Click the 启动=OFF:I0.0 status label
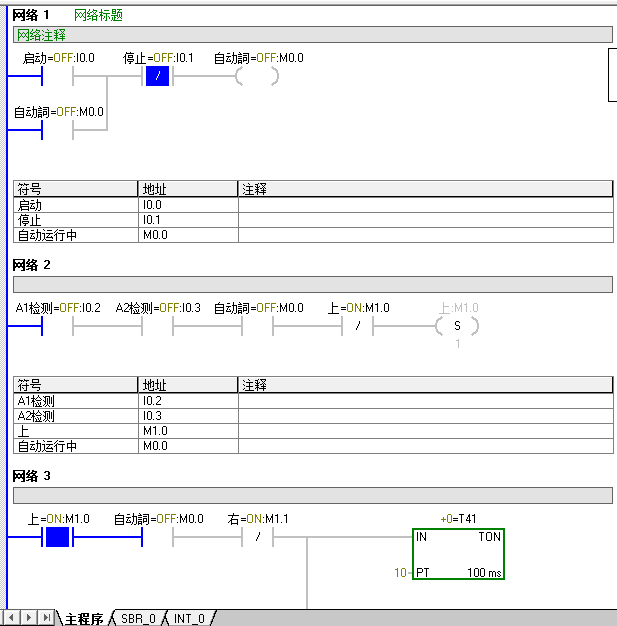 coord(58,58)
